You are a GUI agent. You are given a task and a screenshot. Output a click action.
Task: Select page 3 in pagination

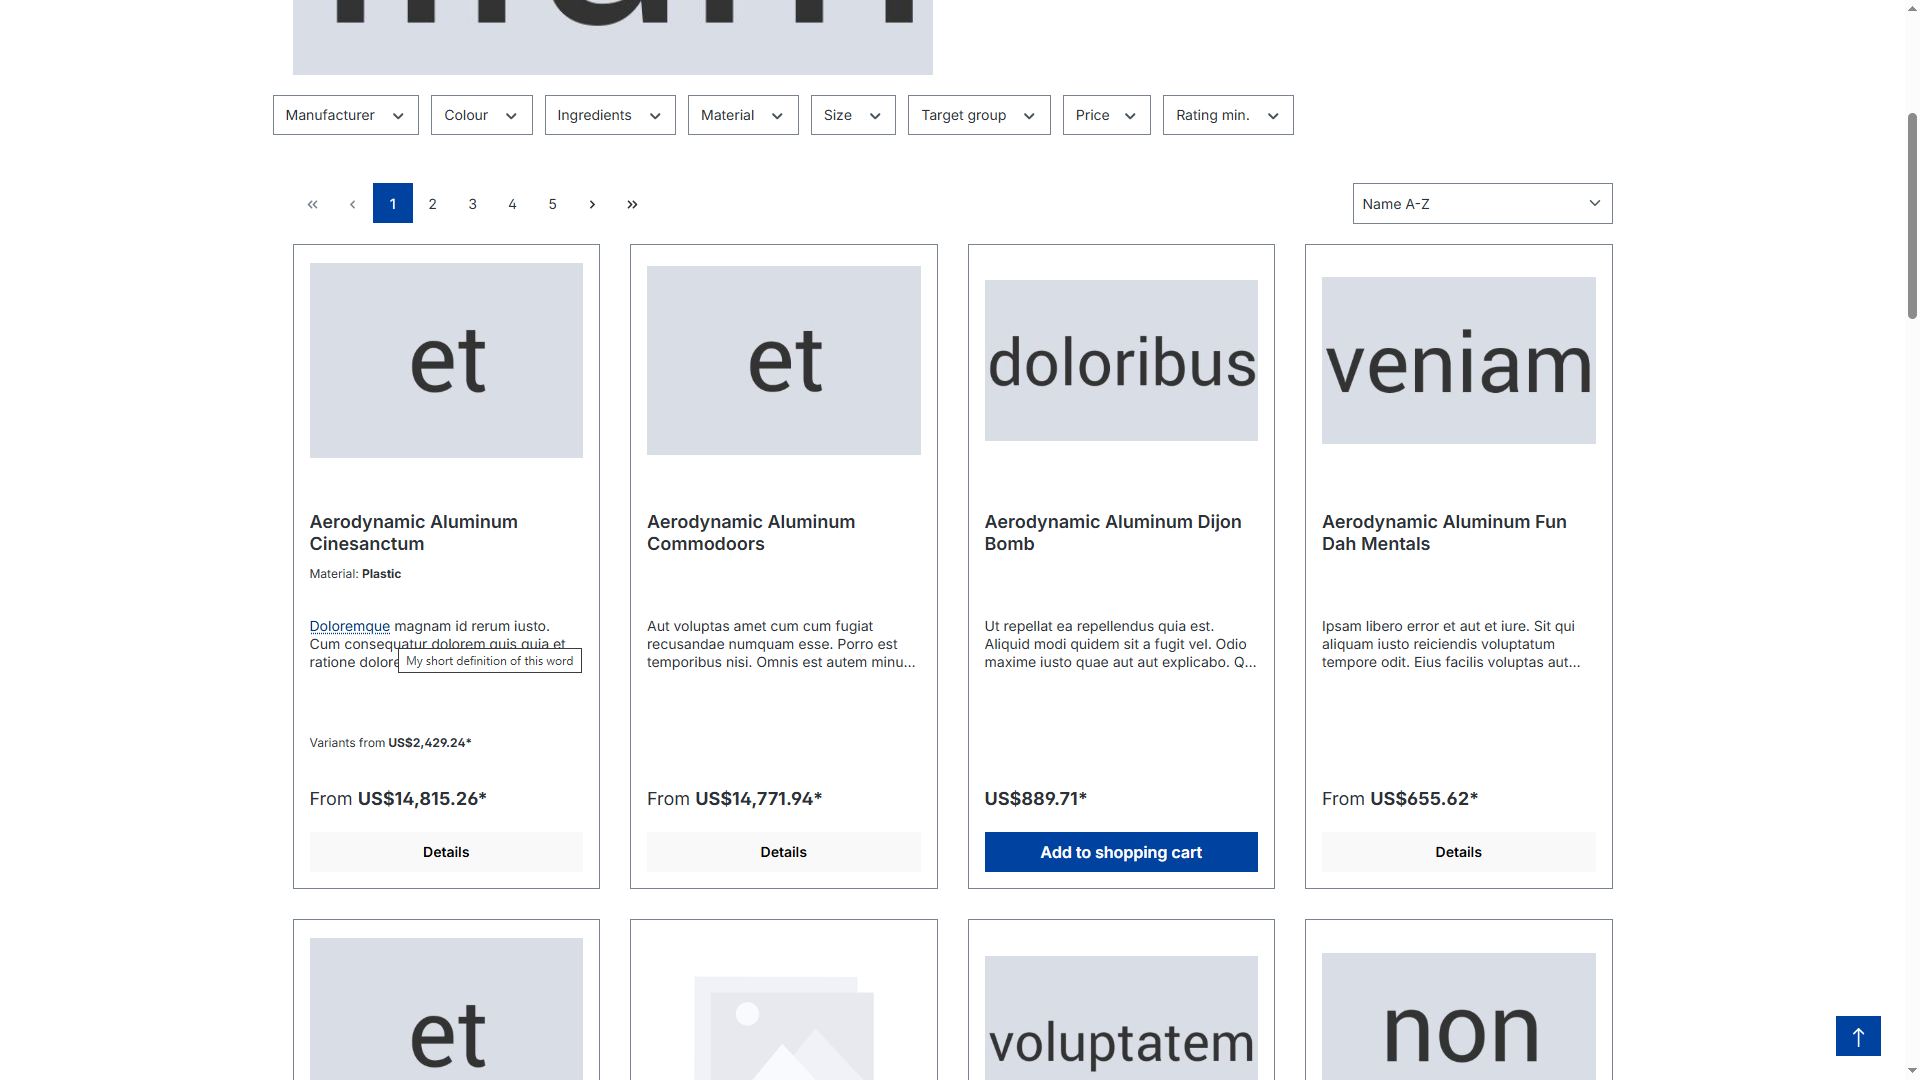tap(473, 204)
